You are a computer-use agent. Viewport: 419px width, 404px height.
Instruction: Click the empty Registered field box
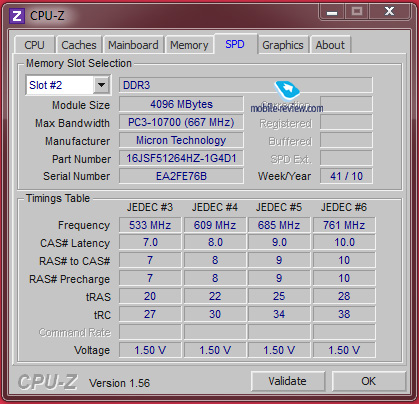tap(346, 122)
